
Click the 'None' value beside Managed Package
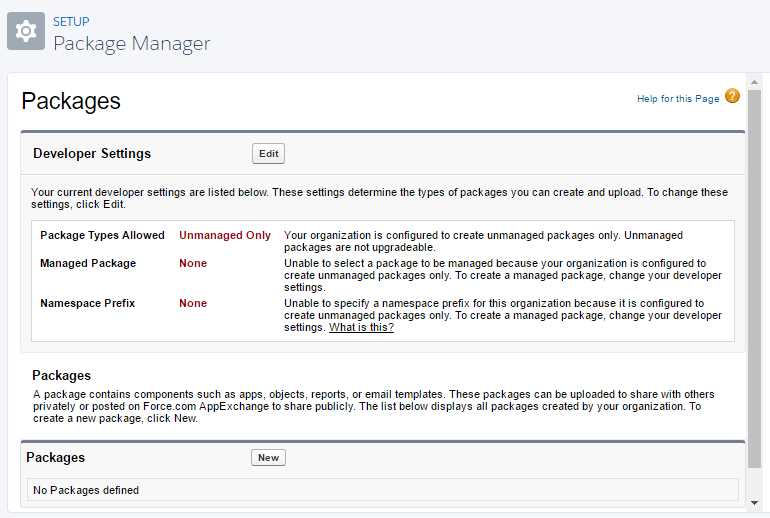[193, 263]
